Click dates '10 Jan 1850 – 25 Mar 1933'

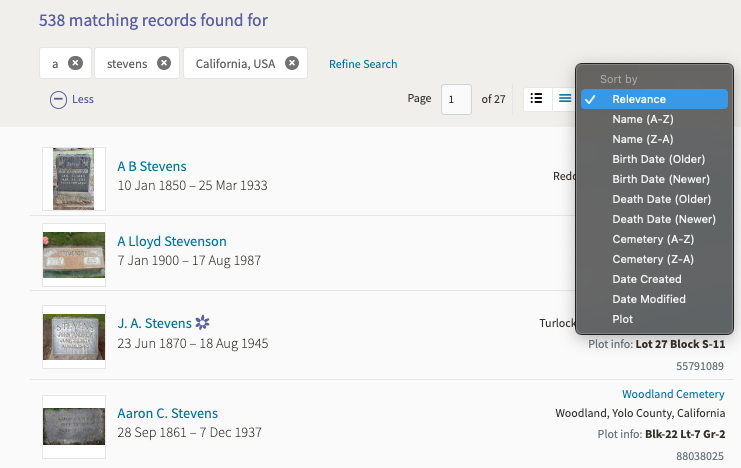pos(192,185)
